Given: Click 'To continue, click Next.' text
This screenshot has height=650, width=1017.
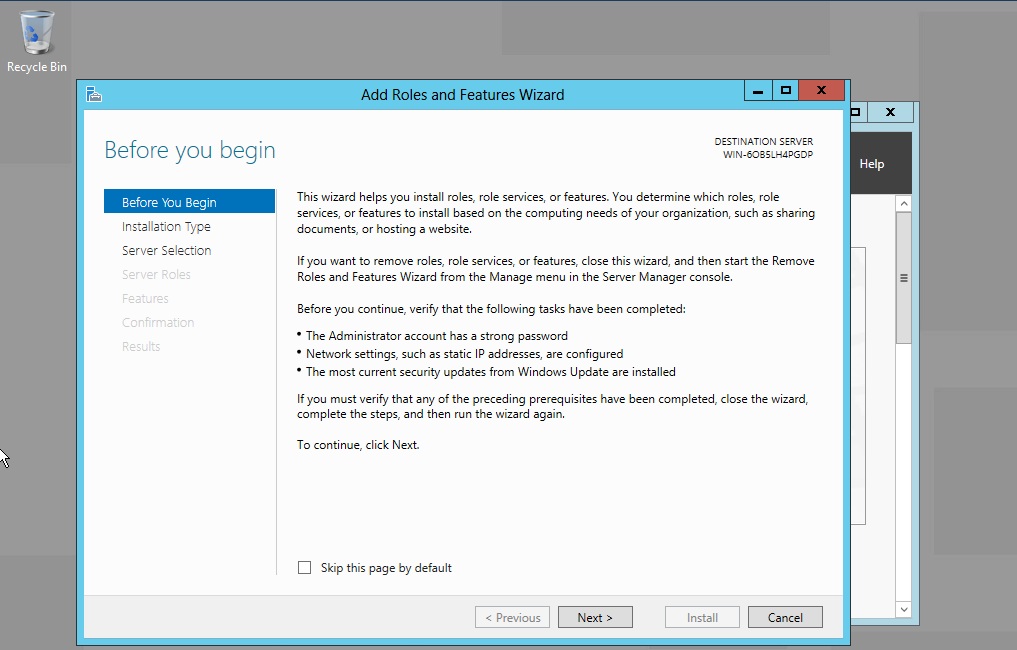Looking at the screenshot, I should [358, 445].
